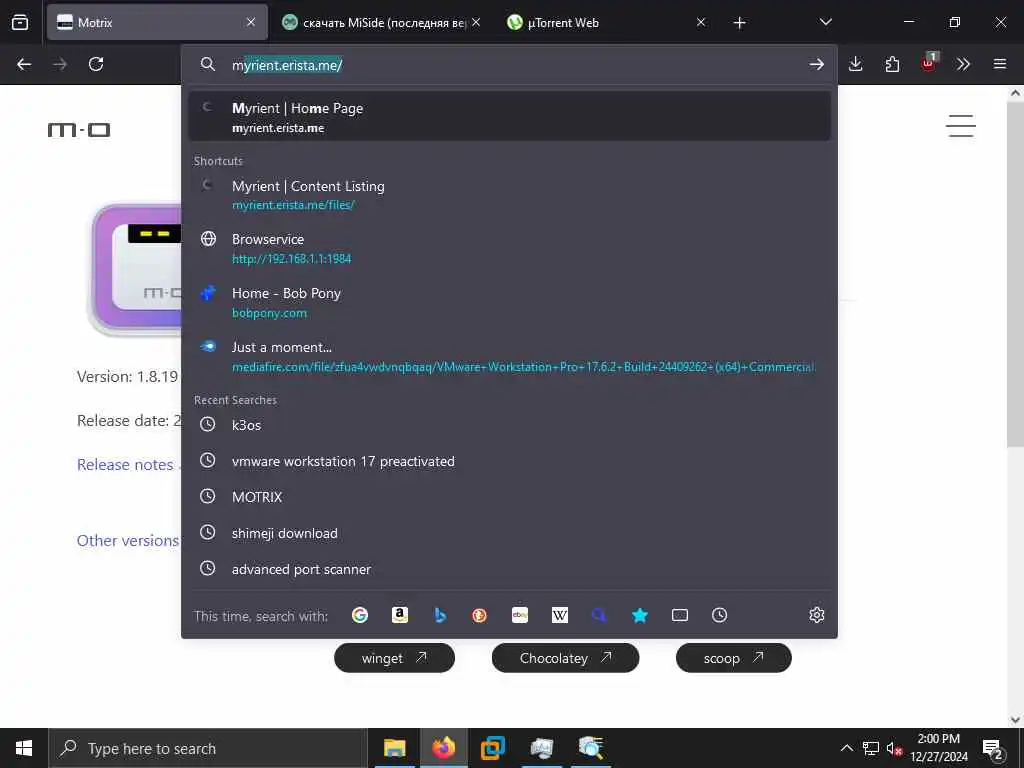Viewport: 1024px width, 768px height.
Task: Close the Motrix tab
Action: pos(251,23)
